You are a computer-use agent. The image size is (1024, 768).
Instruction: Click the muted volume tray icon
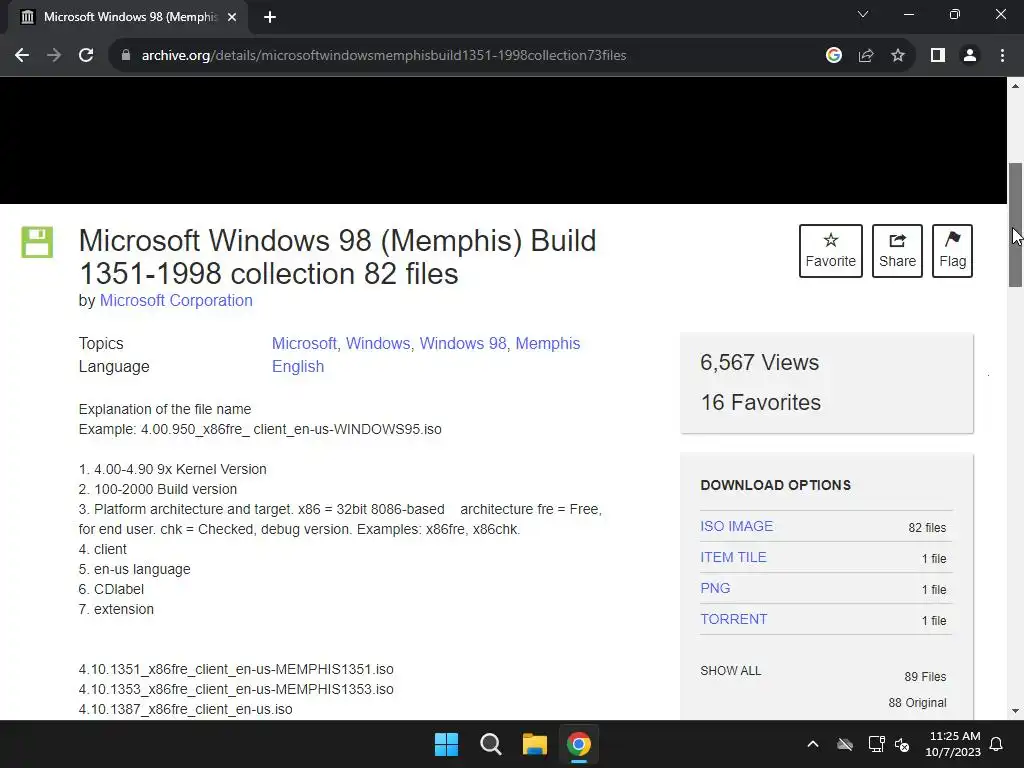(x=902, y=744)
